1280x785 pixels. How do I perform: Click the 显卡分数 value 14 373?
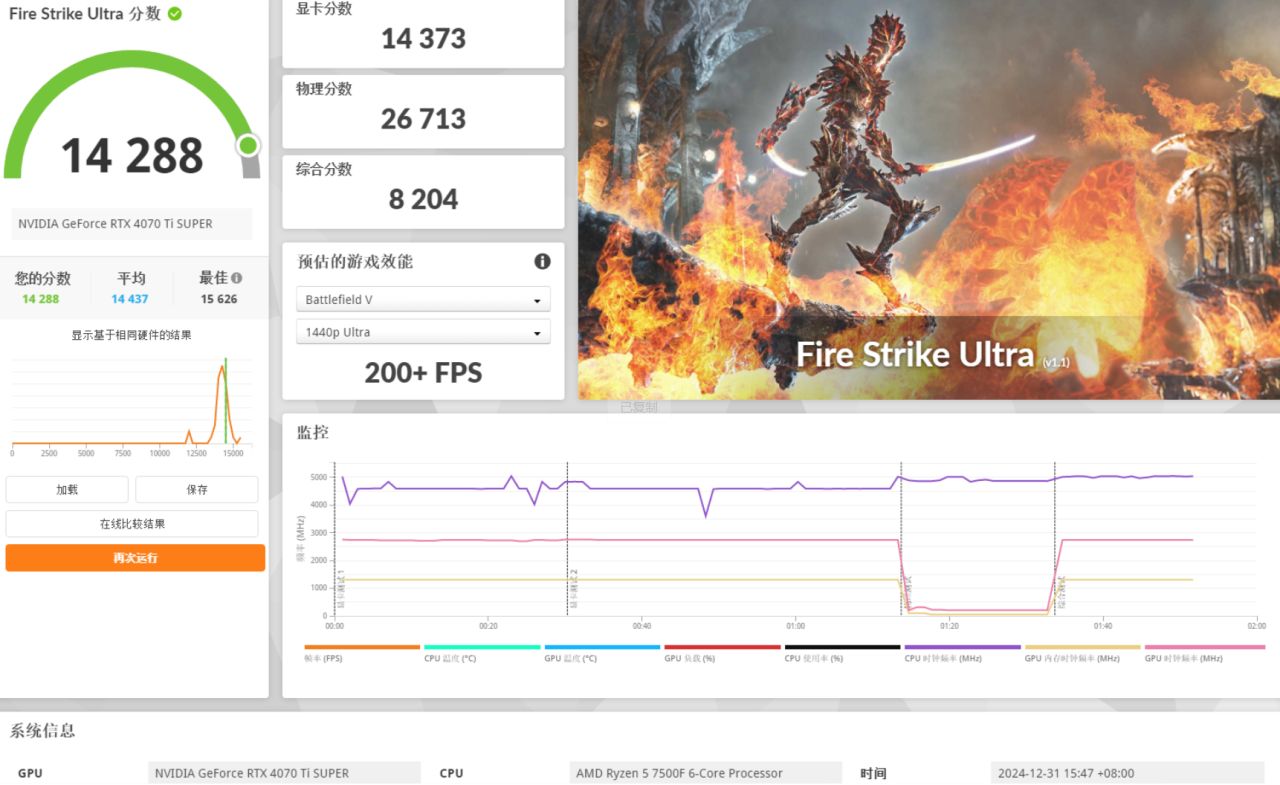tap(423, 39)
